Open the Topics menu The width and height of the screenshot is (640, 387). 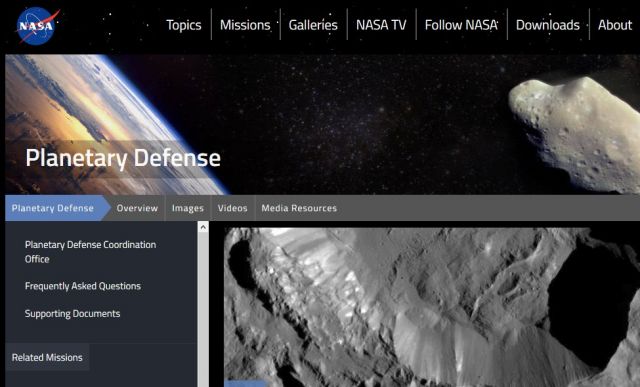click(x=184, y=25)
